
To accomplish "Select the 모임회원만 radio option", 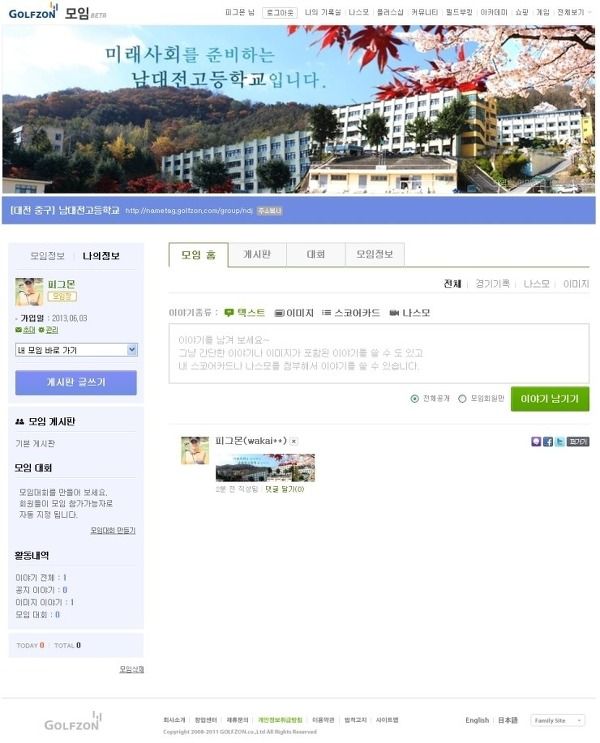I will point(462,399).
